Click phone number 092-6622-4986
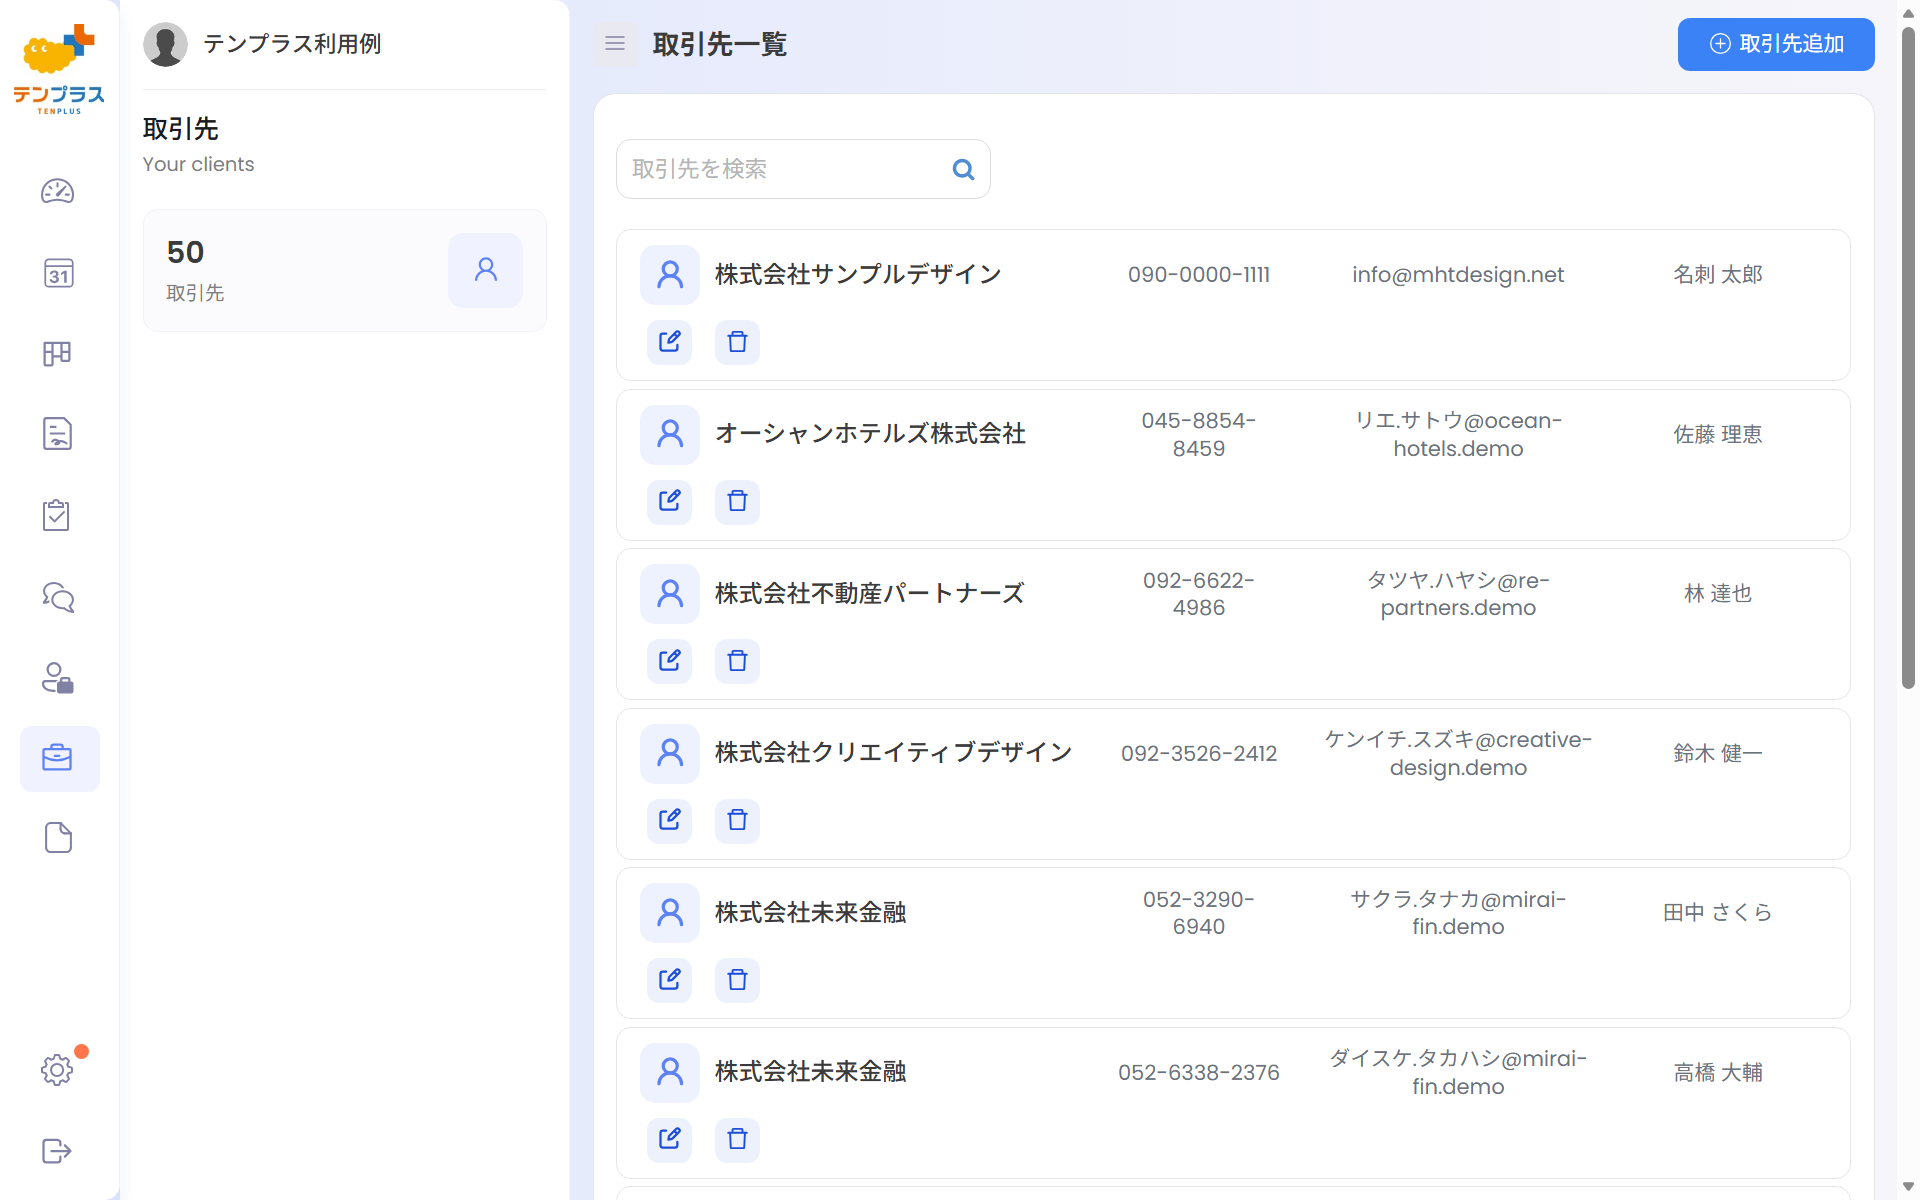 [x=1199, y=593]
